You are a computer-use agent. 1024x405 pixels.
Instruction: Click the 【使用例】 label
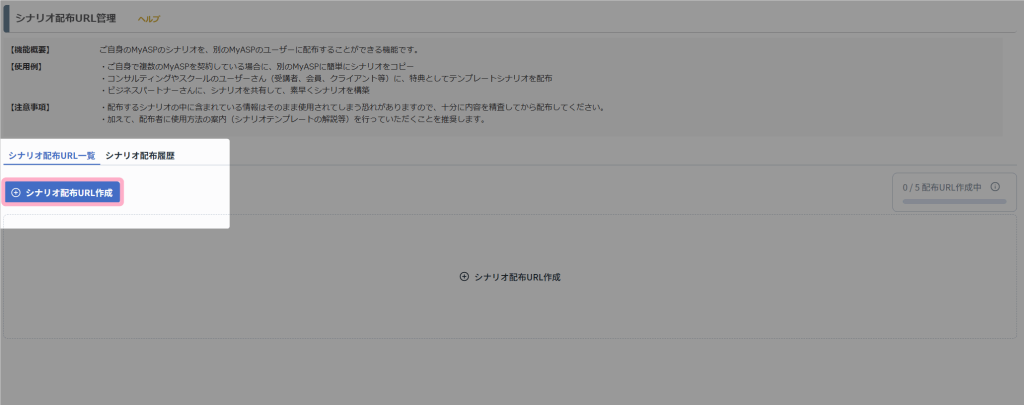pyautogui.click(x=26, y=66)
